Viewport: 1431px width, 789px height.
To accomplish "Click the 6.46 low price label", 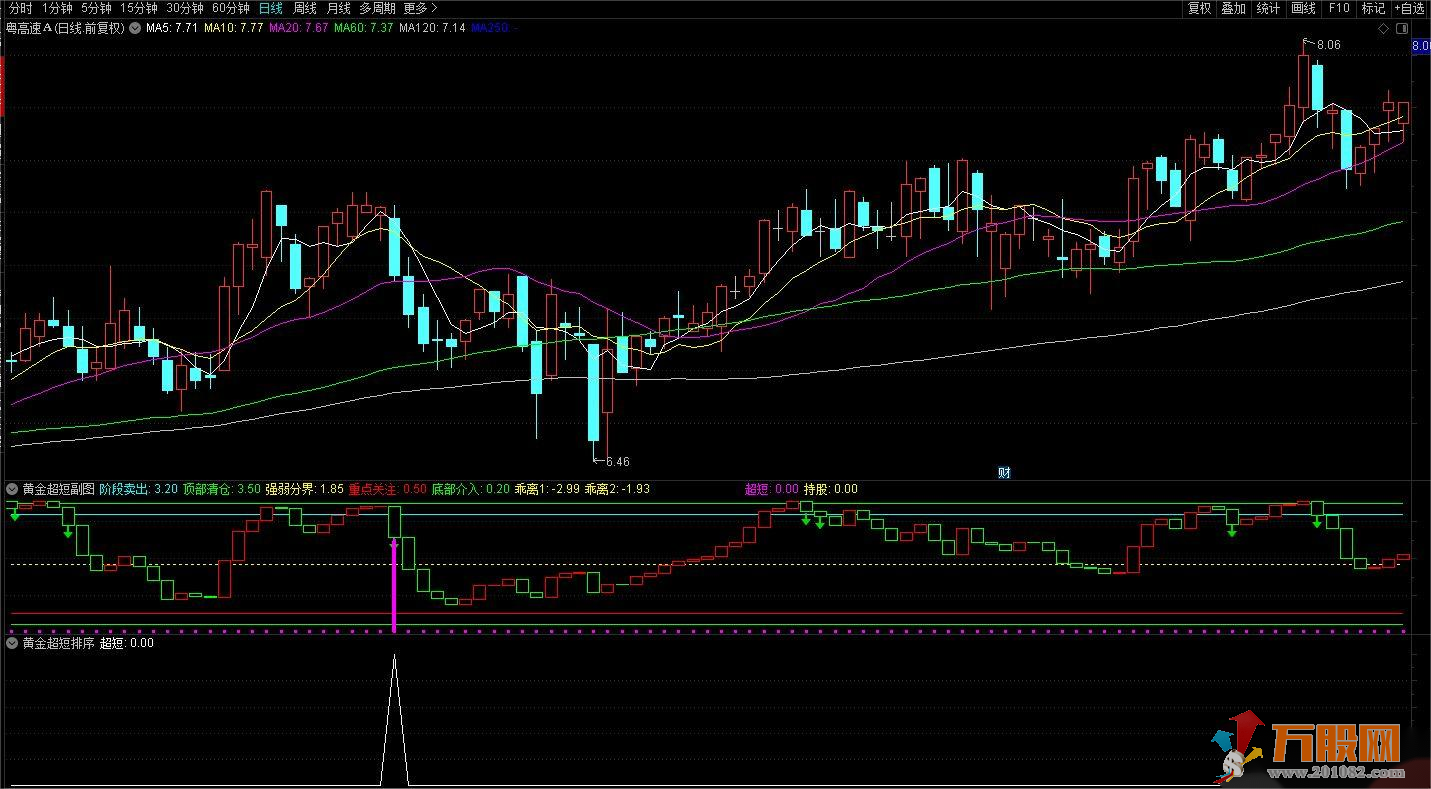I will click(x=618, y=462).
